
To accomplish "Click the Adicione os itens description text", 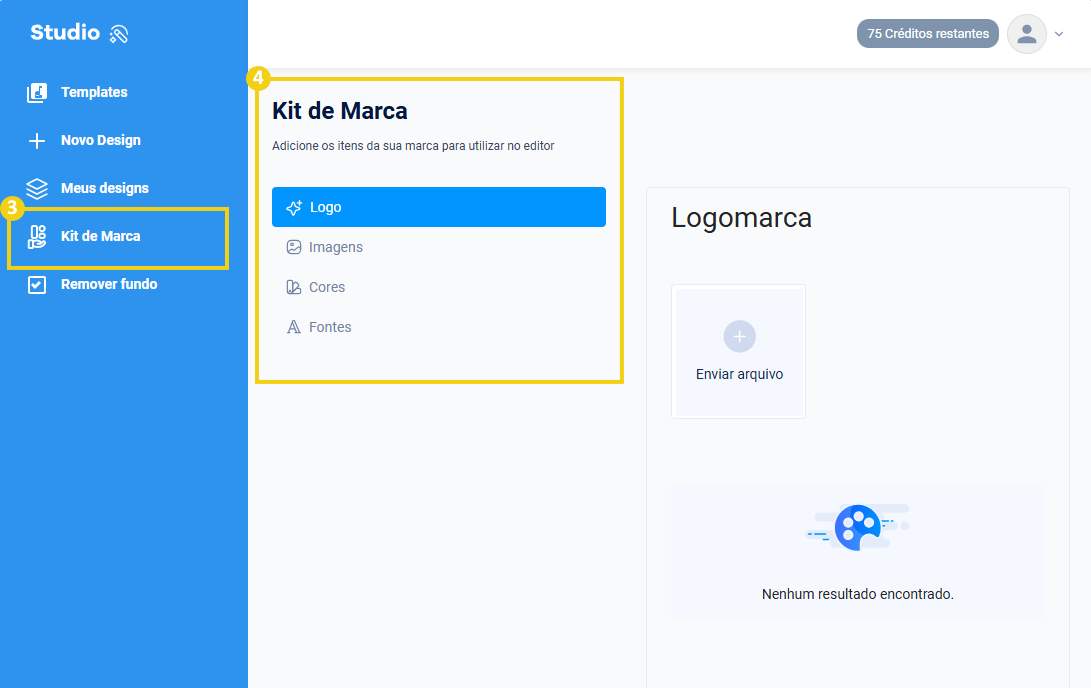I will 413,146.
